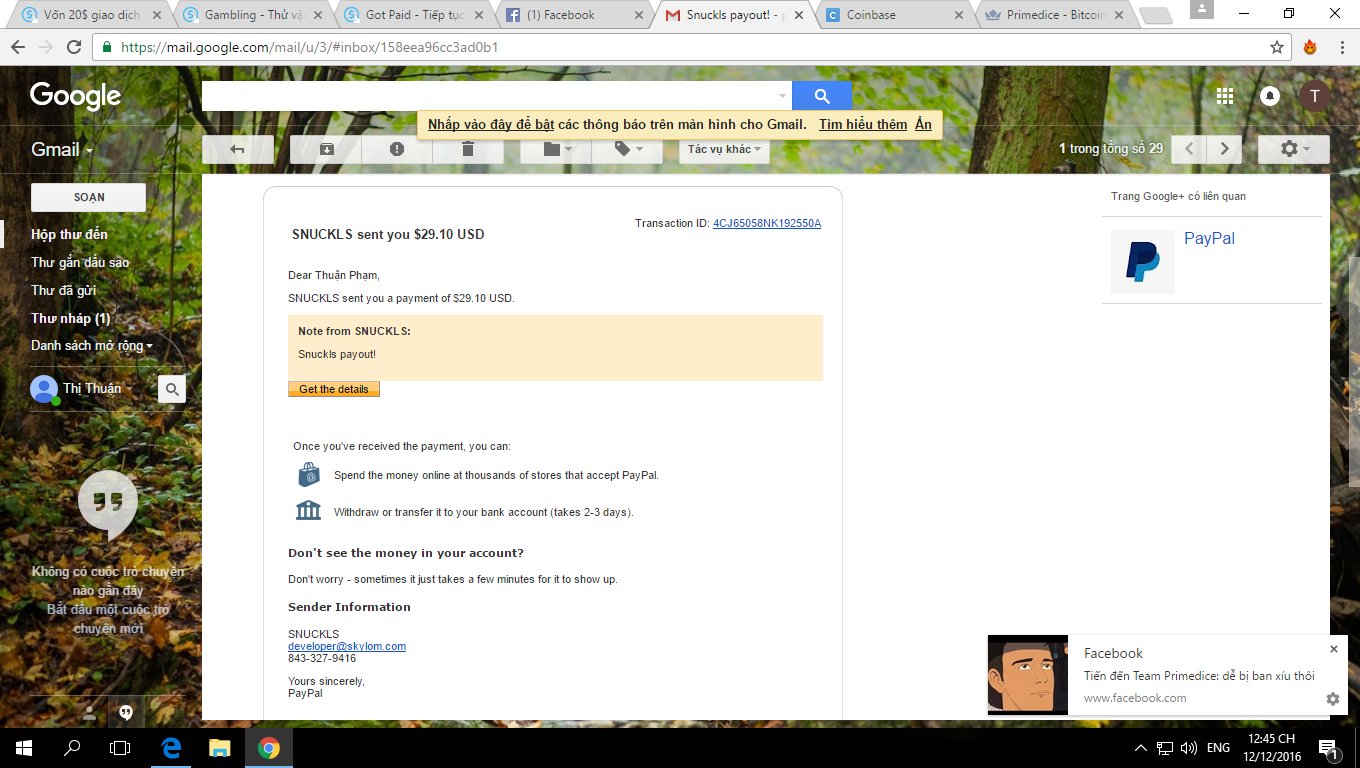Open Thư gắn dấu sao folder

(80, 262)
